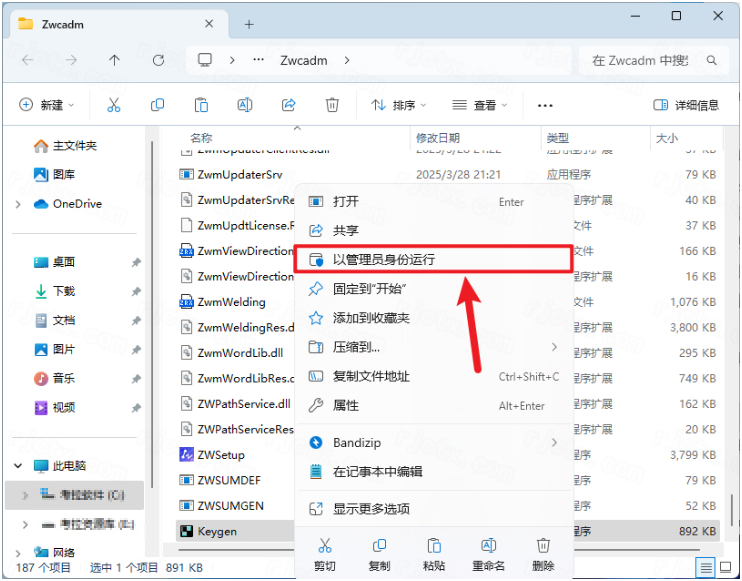Viewport: 742px width, 581px height.
Task: Click the Copy icon in top toolbar
Action: (157, 105)
